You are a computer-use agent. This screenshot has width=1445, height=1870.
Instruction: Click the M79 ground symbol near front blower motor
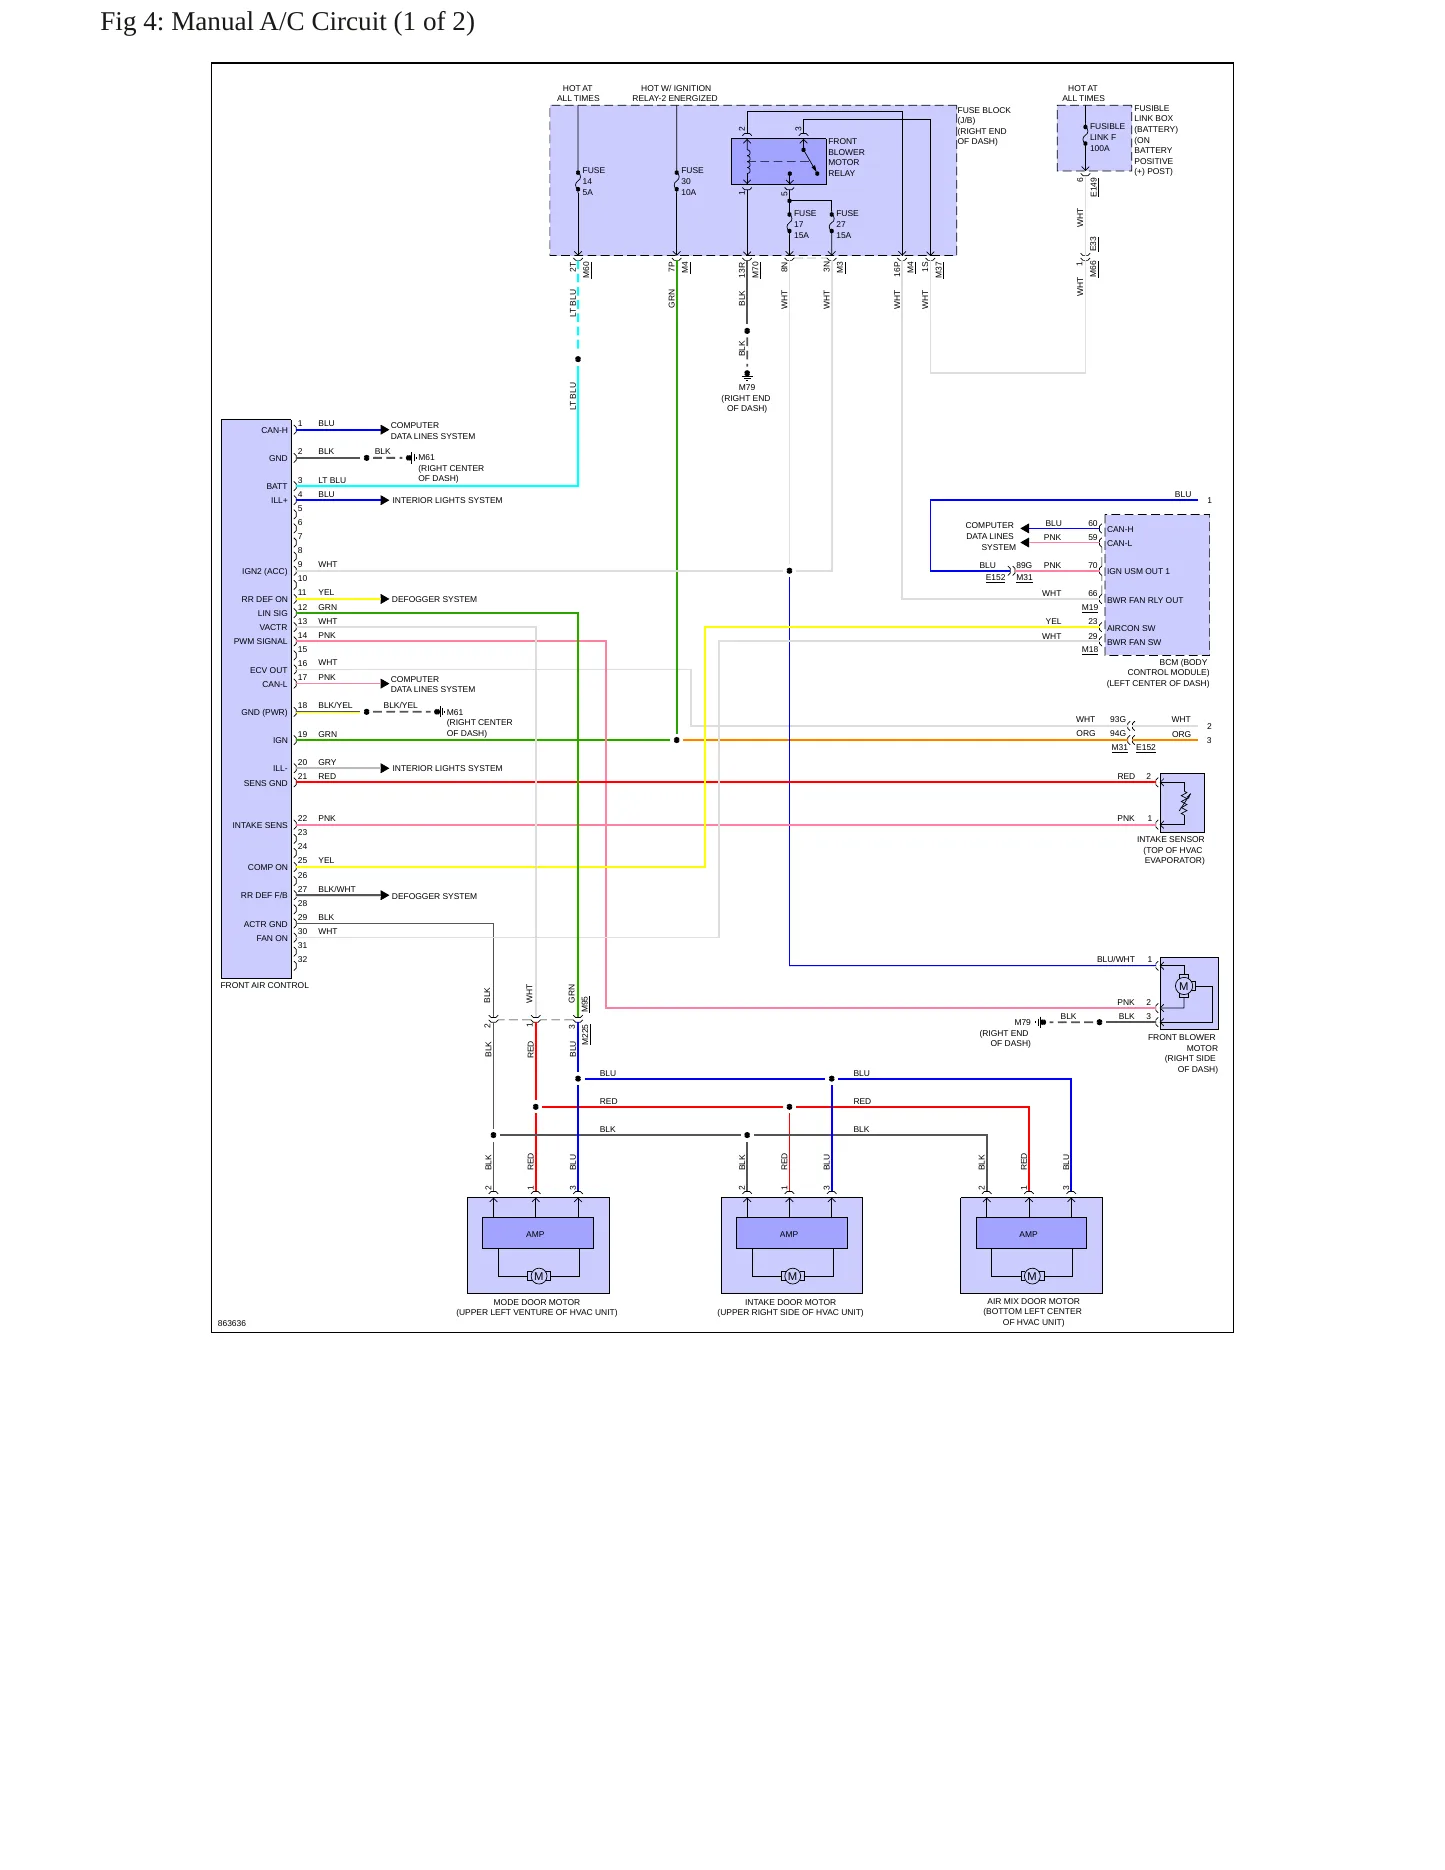click(1042, 1022)
